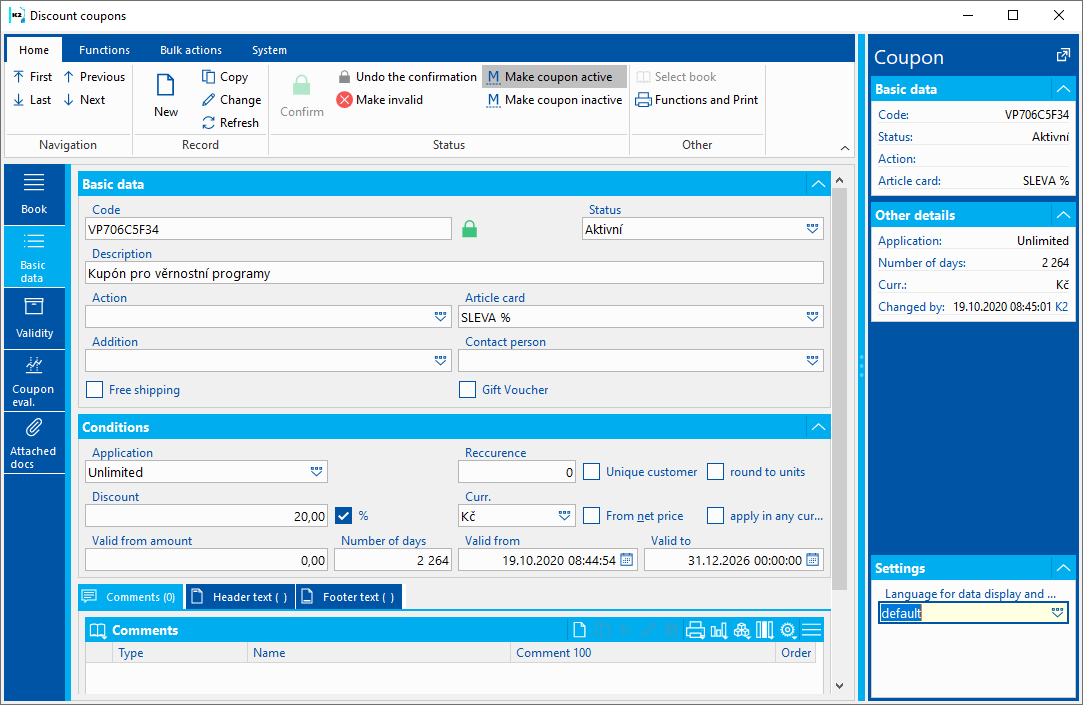Click the Copy record icon
Image resolution: width=1083 pixels, height=705 pixels.
click(x=209, y=77)
